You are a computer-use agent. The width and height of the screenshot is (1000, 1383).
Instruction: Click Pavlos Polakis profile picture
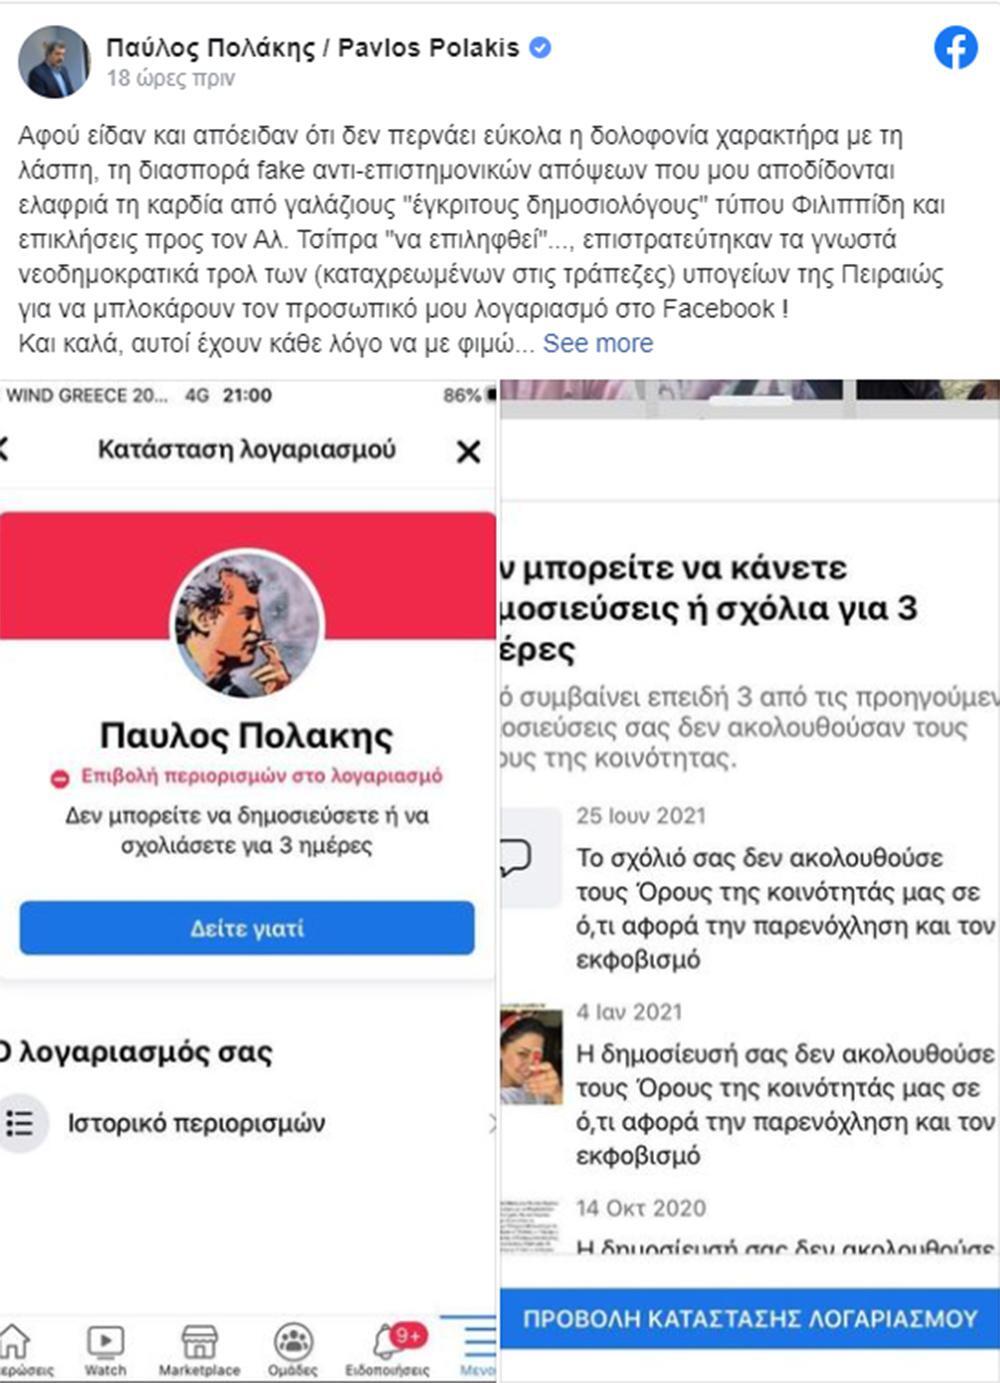pyautogui.click(x=54, y=62)
